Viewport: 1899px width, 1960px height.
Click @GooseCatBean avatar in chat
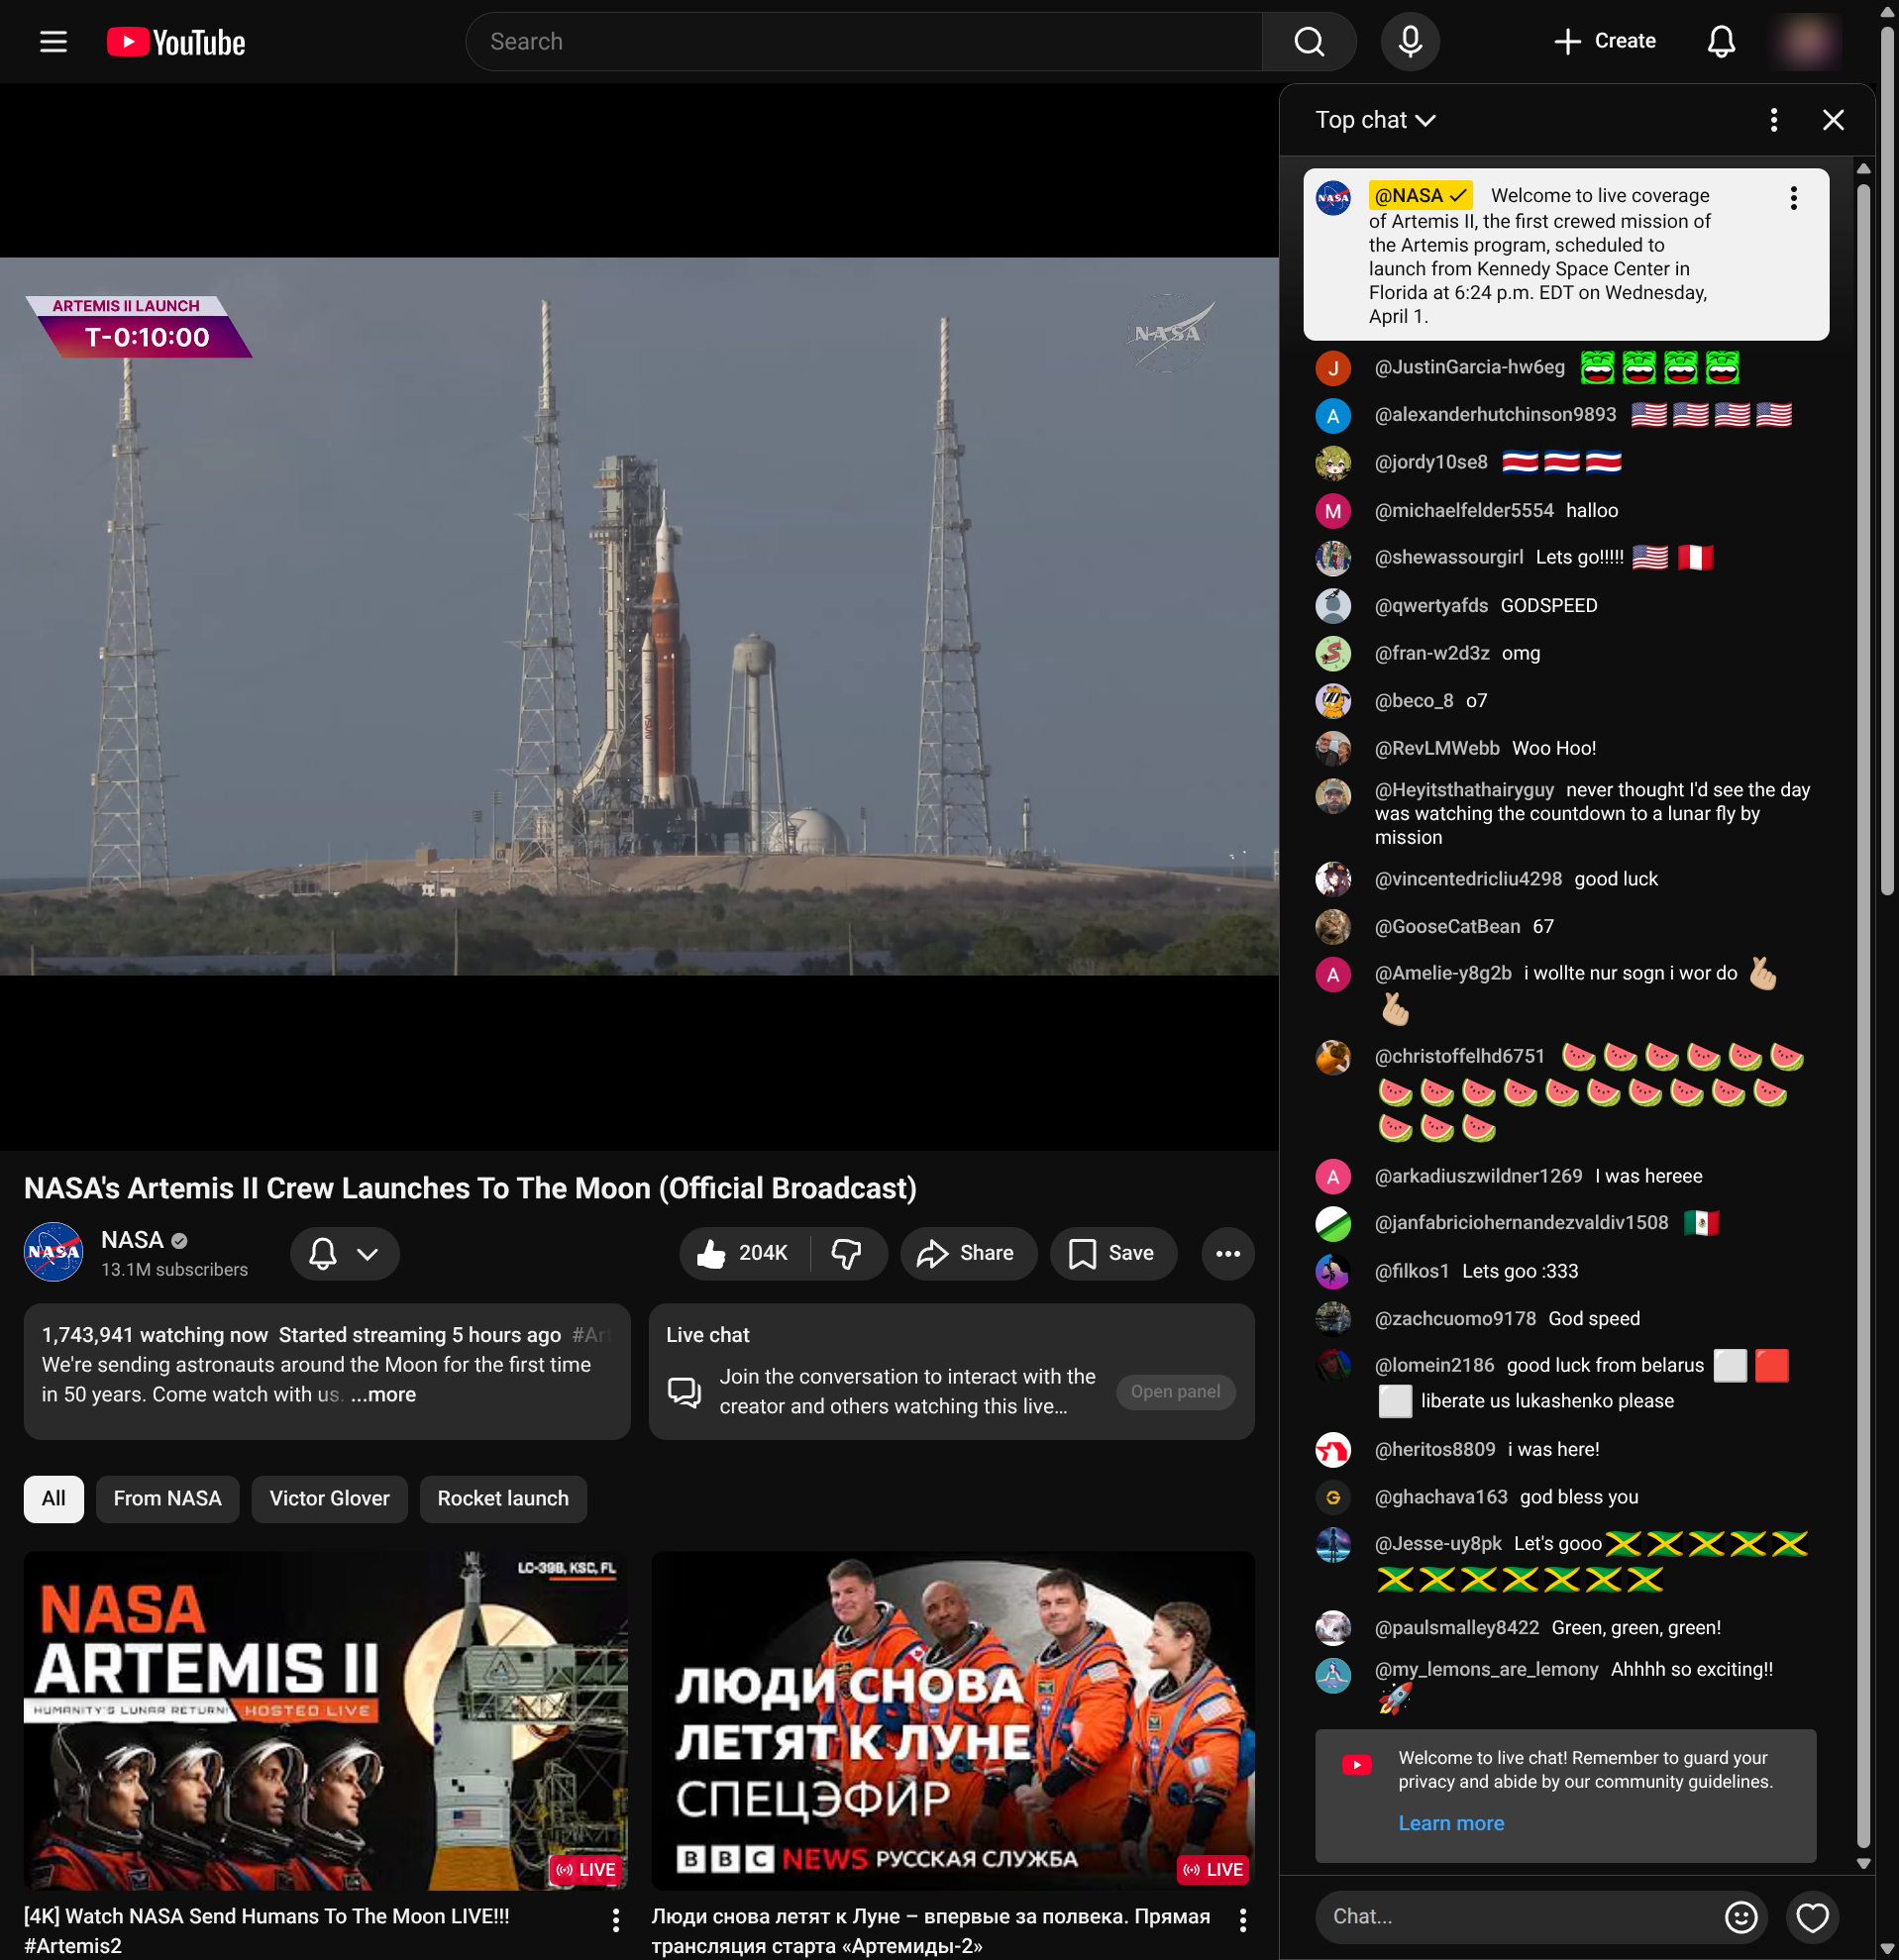coord(1333,927)
